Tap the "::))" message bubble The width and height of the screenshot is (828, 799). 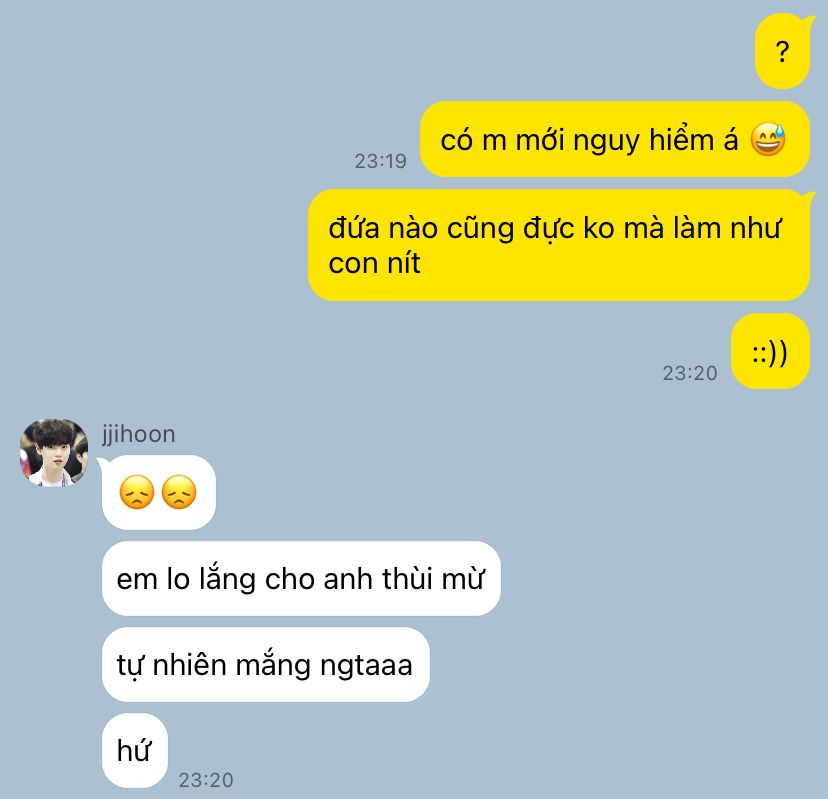tap(770, 352)
